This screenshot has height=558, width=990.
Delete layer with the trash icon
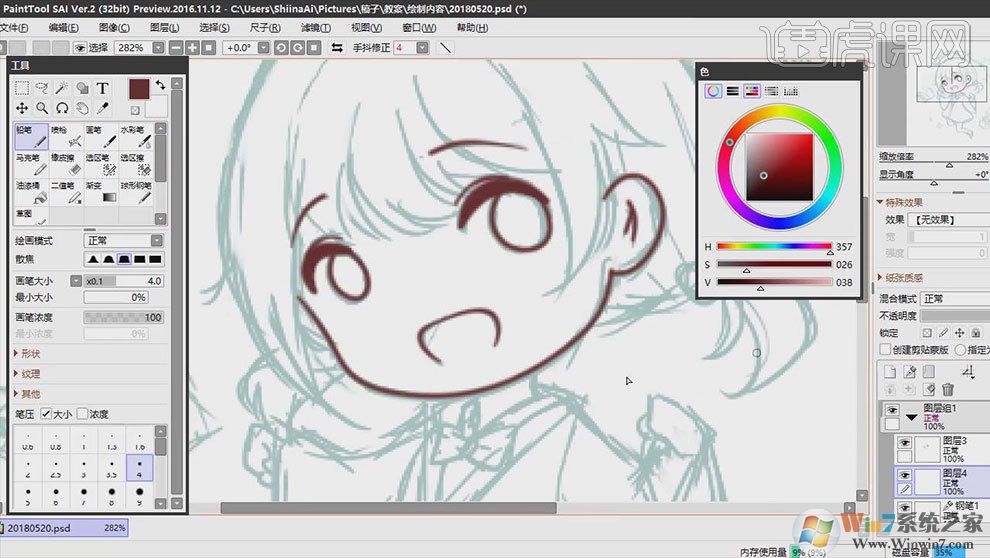tap(948, 389)
